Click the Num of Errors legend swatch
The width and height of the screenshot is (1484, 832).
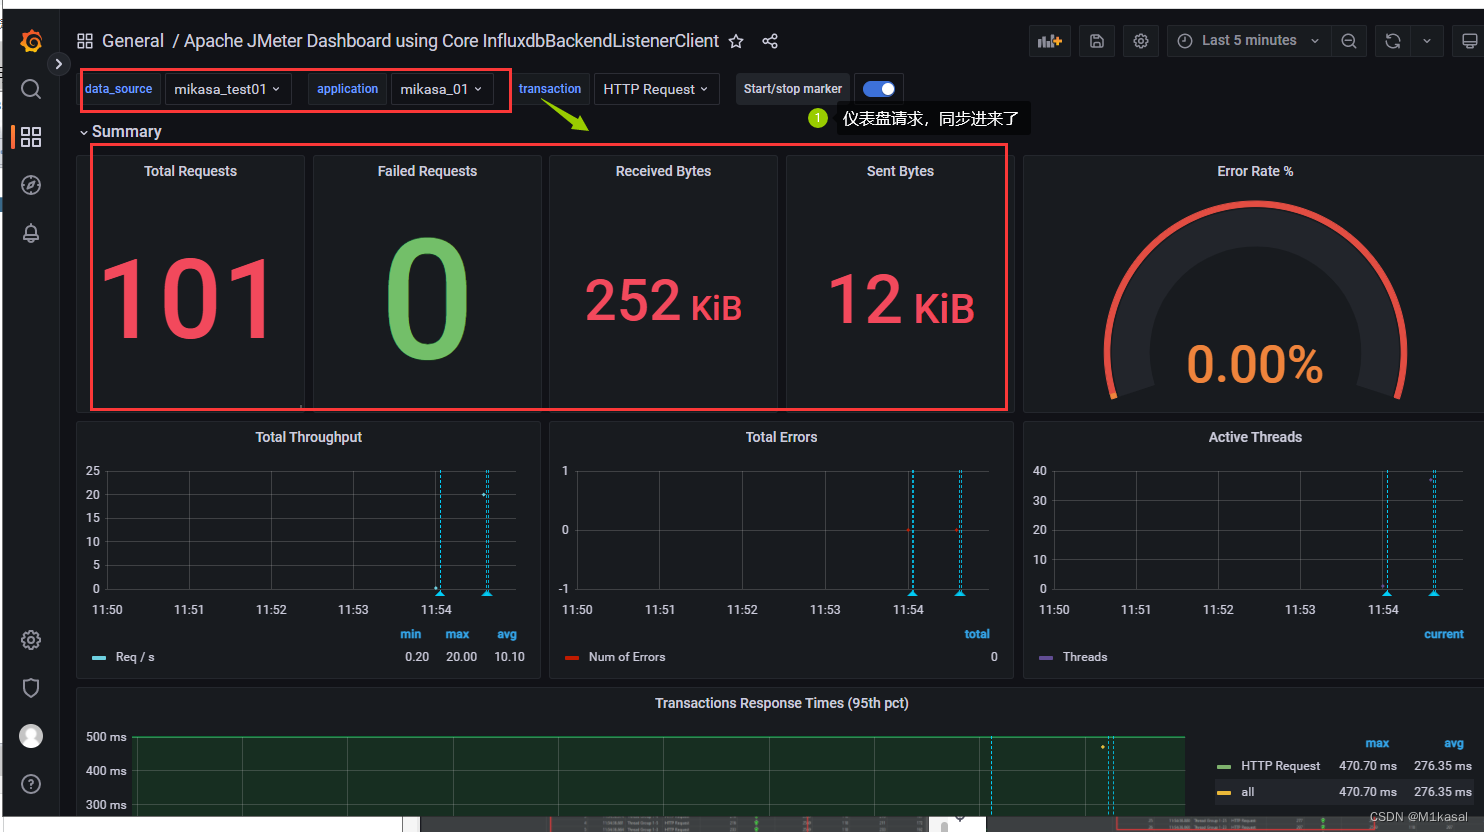click(x=572, y=658)
